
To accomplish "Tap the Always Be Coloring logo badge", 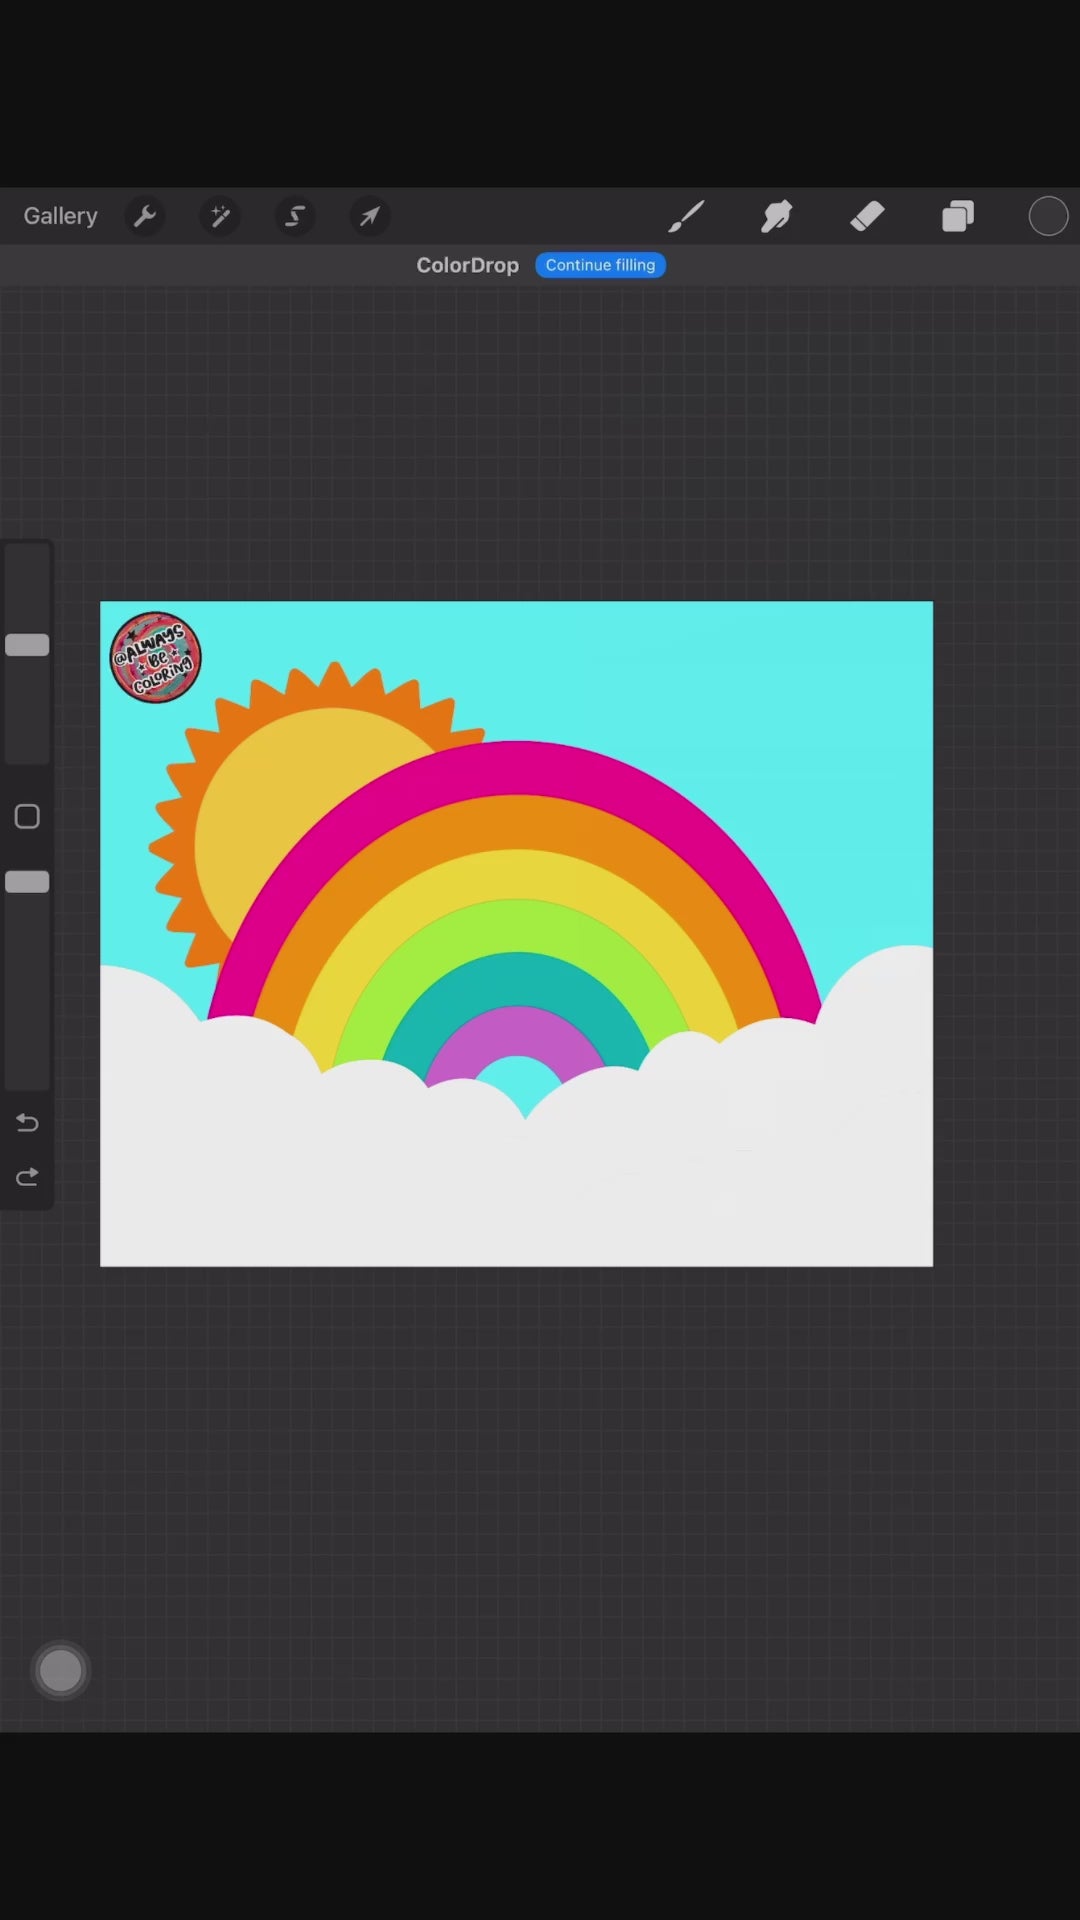I will [x=155, y=657].
